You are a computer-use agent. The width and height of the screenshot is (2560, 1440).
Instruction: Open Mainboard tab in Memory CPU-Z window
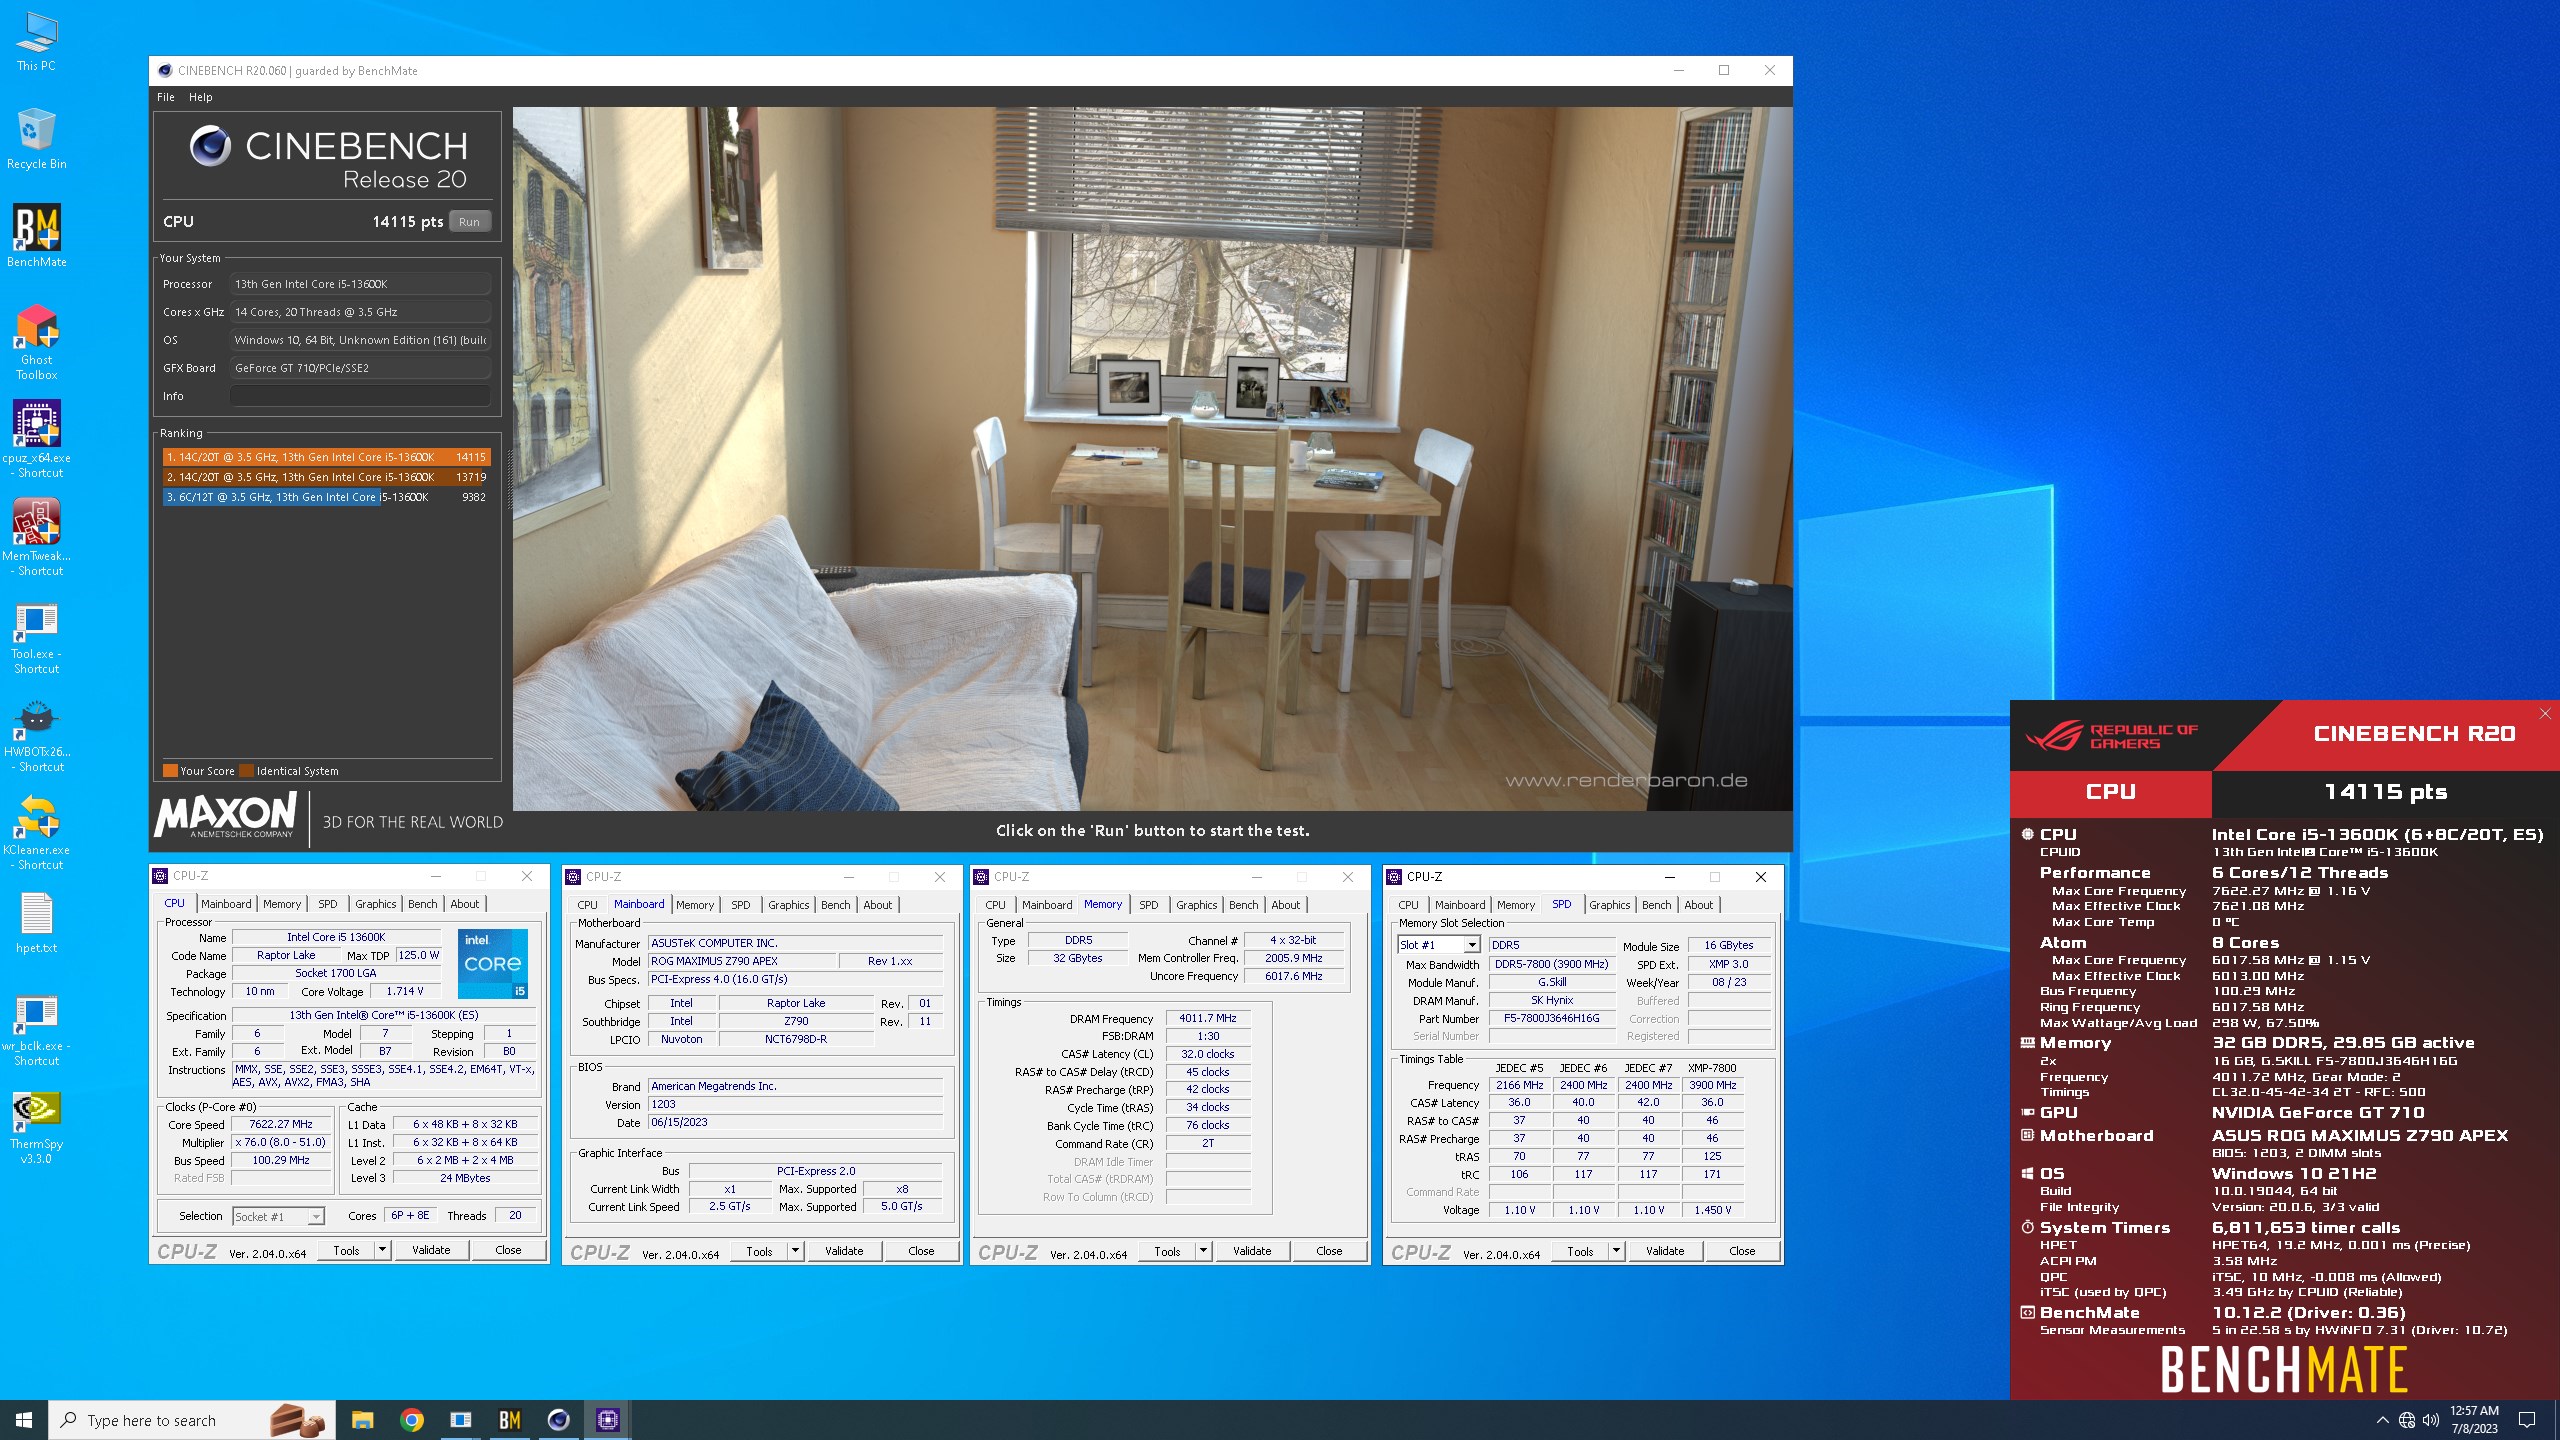(x=1046, y=905)
